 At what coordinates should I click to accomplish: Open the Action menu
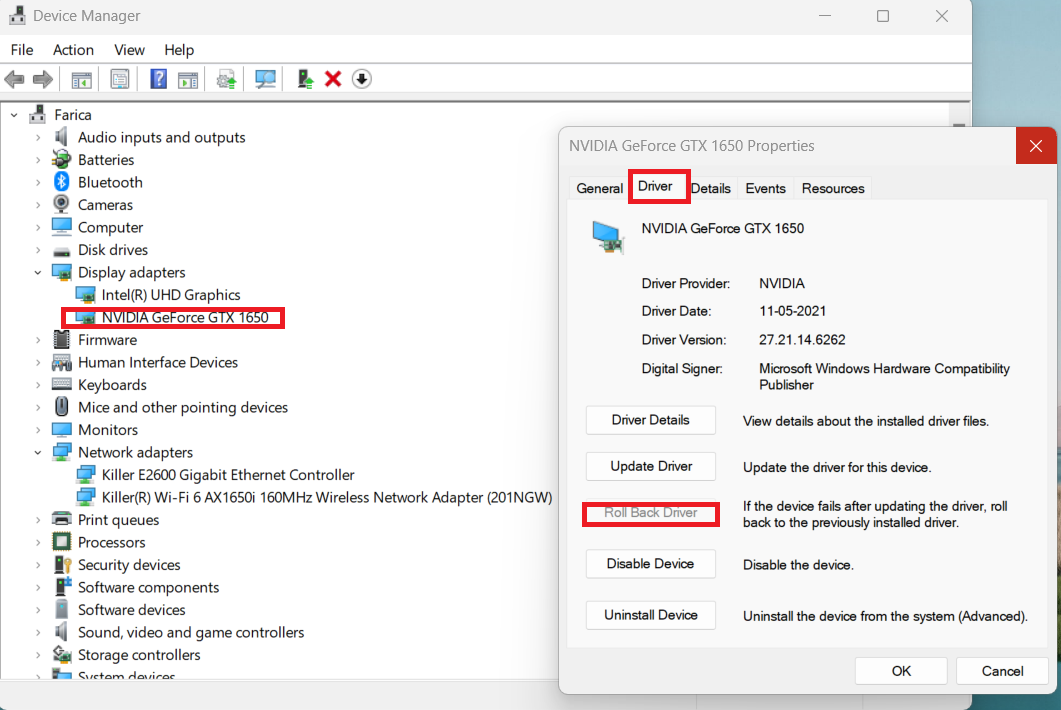pos(73,50)
